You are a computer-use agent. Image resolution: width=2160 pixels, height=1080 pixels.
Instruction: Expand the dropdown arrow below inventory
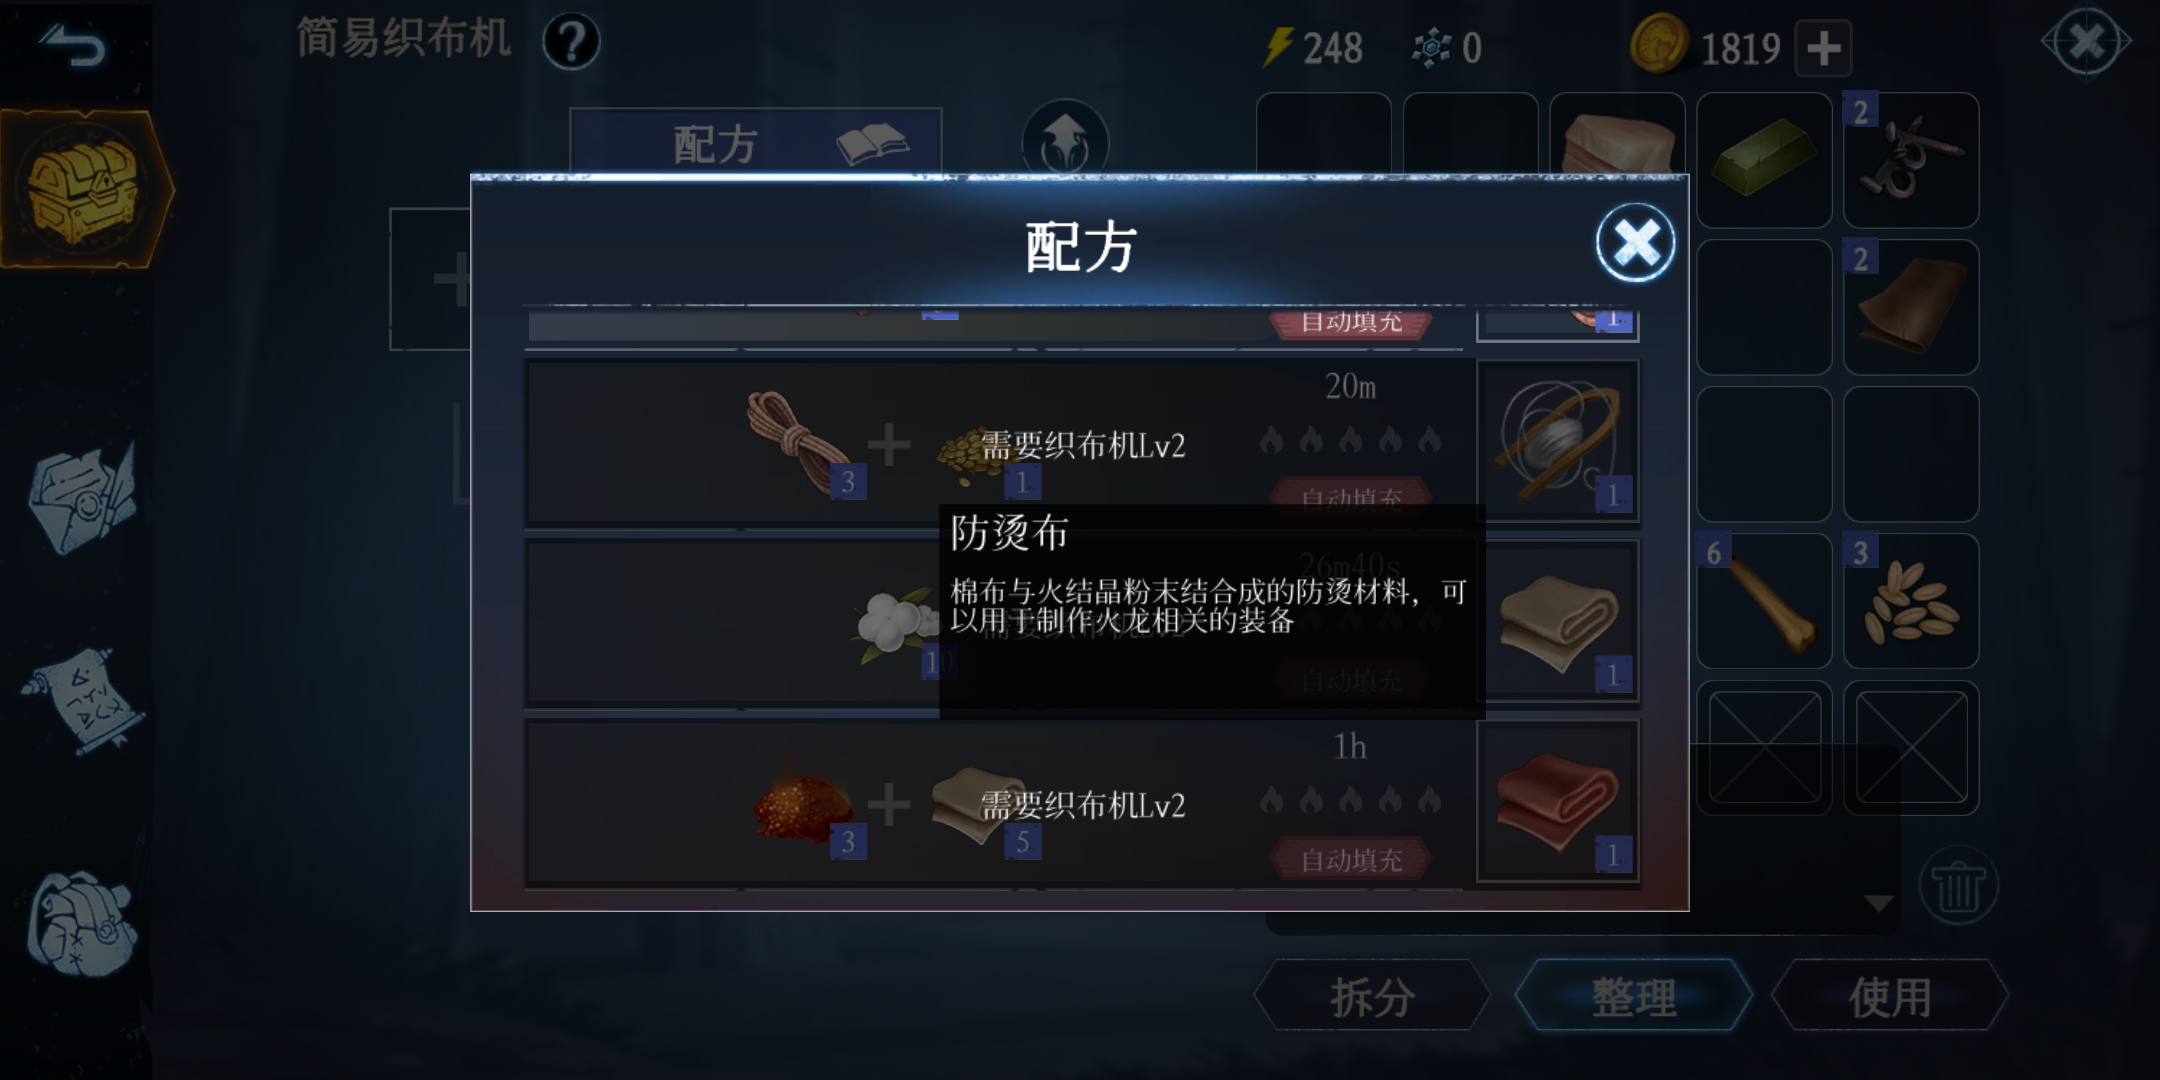1878,903
